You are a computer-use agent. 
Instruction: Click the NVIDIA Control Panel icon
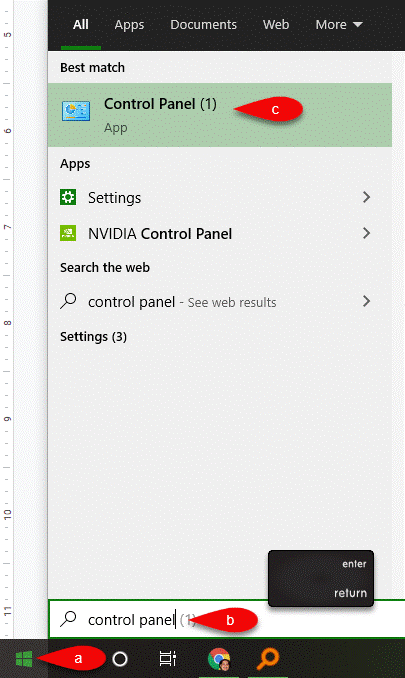(x=68, y=233)
